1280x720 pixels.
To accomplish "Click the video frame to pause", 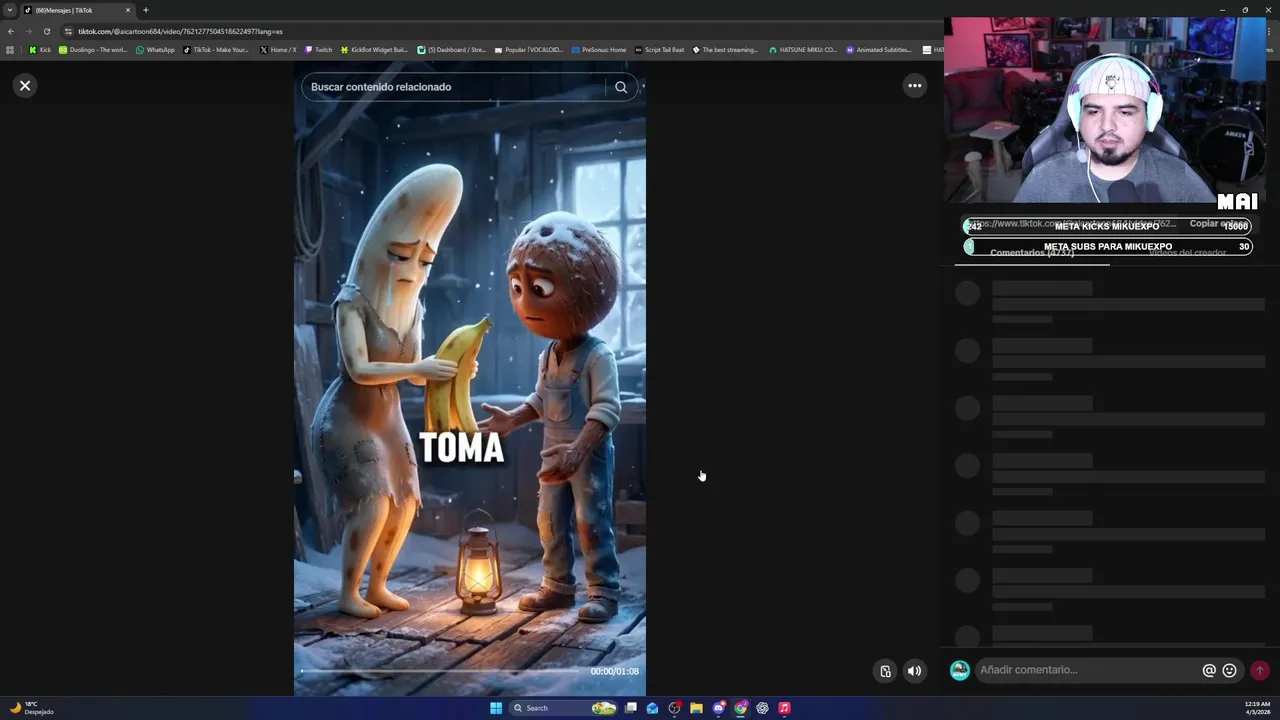I will click(470, 380).
